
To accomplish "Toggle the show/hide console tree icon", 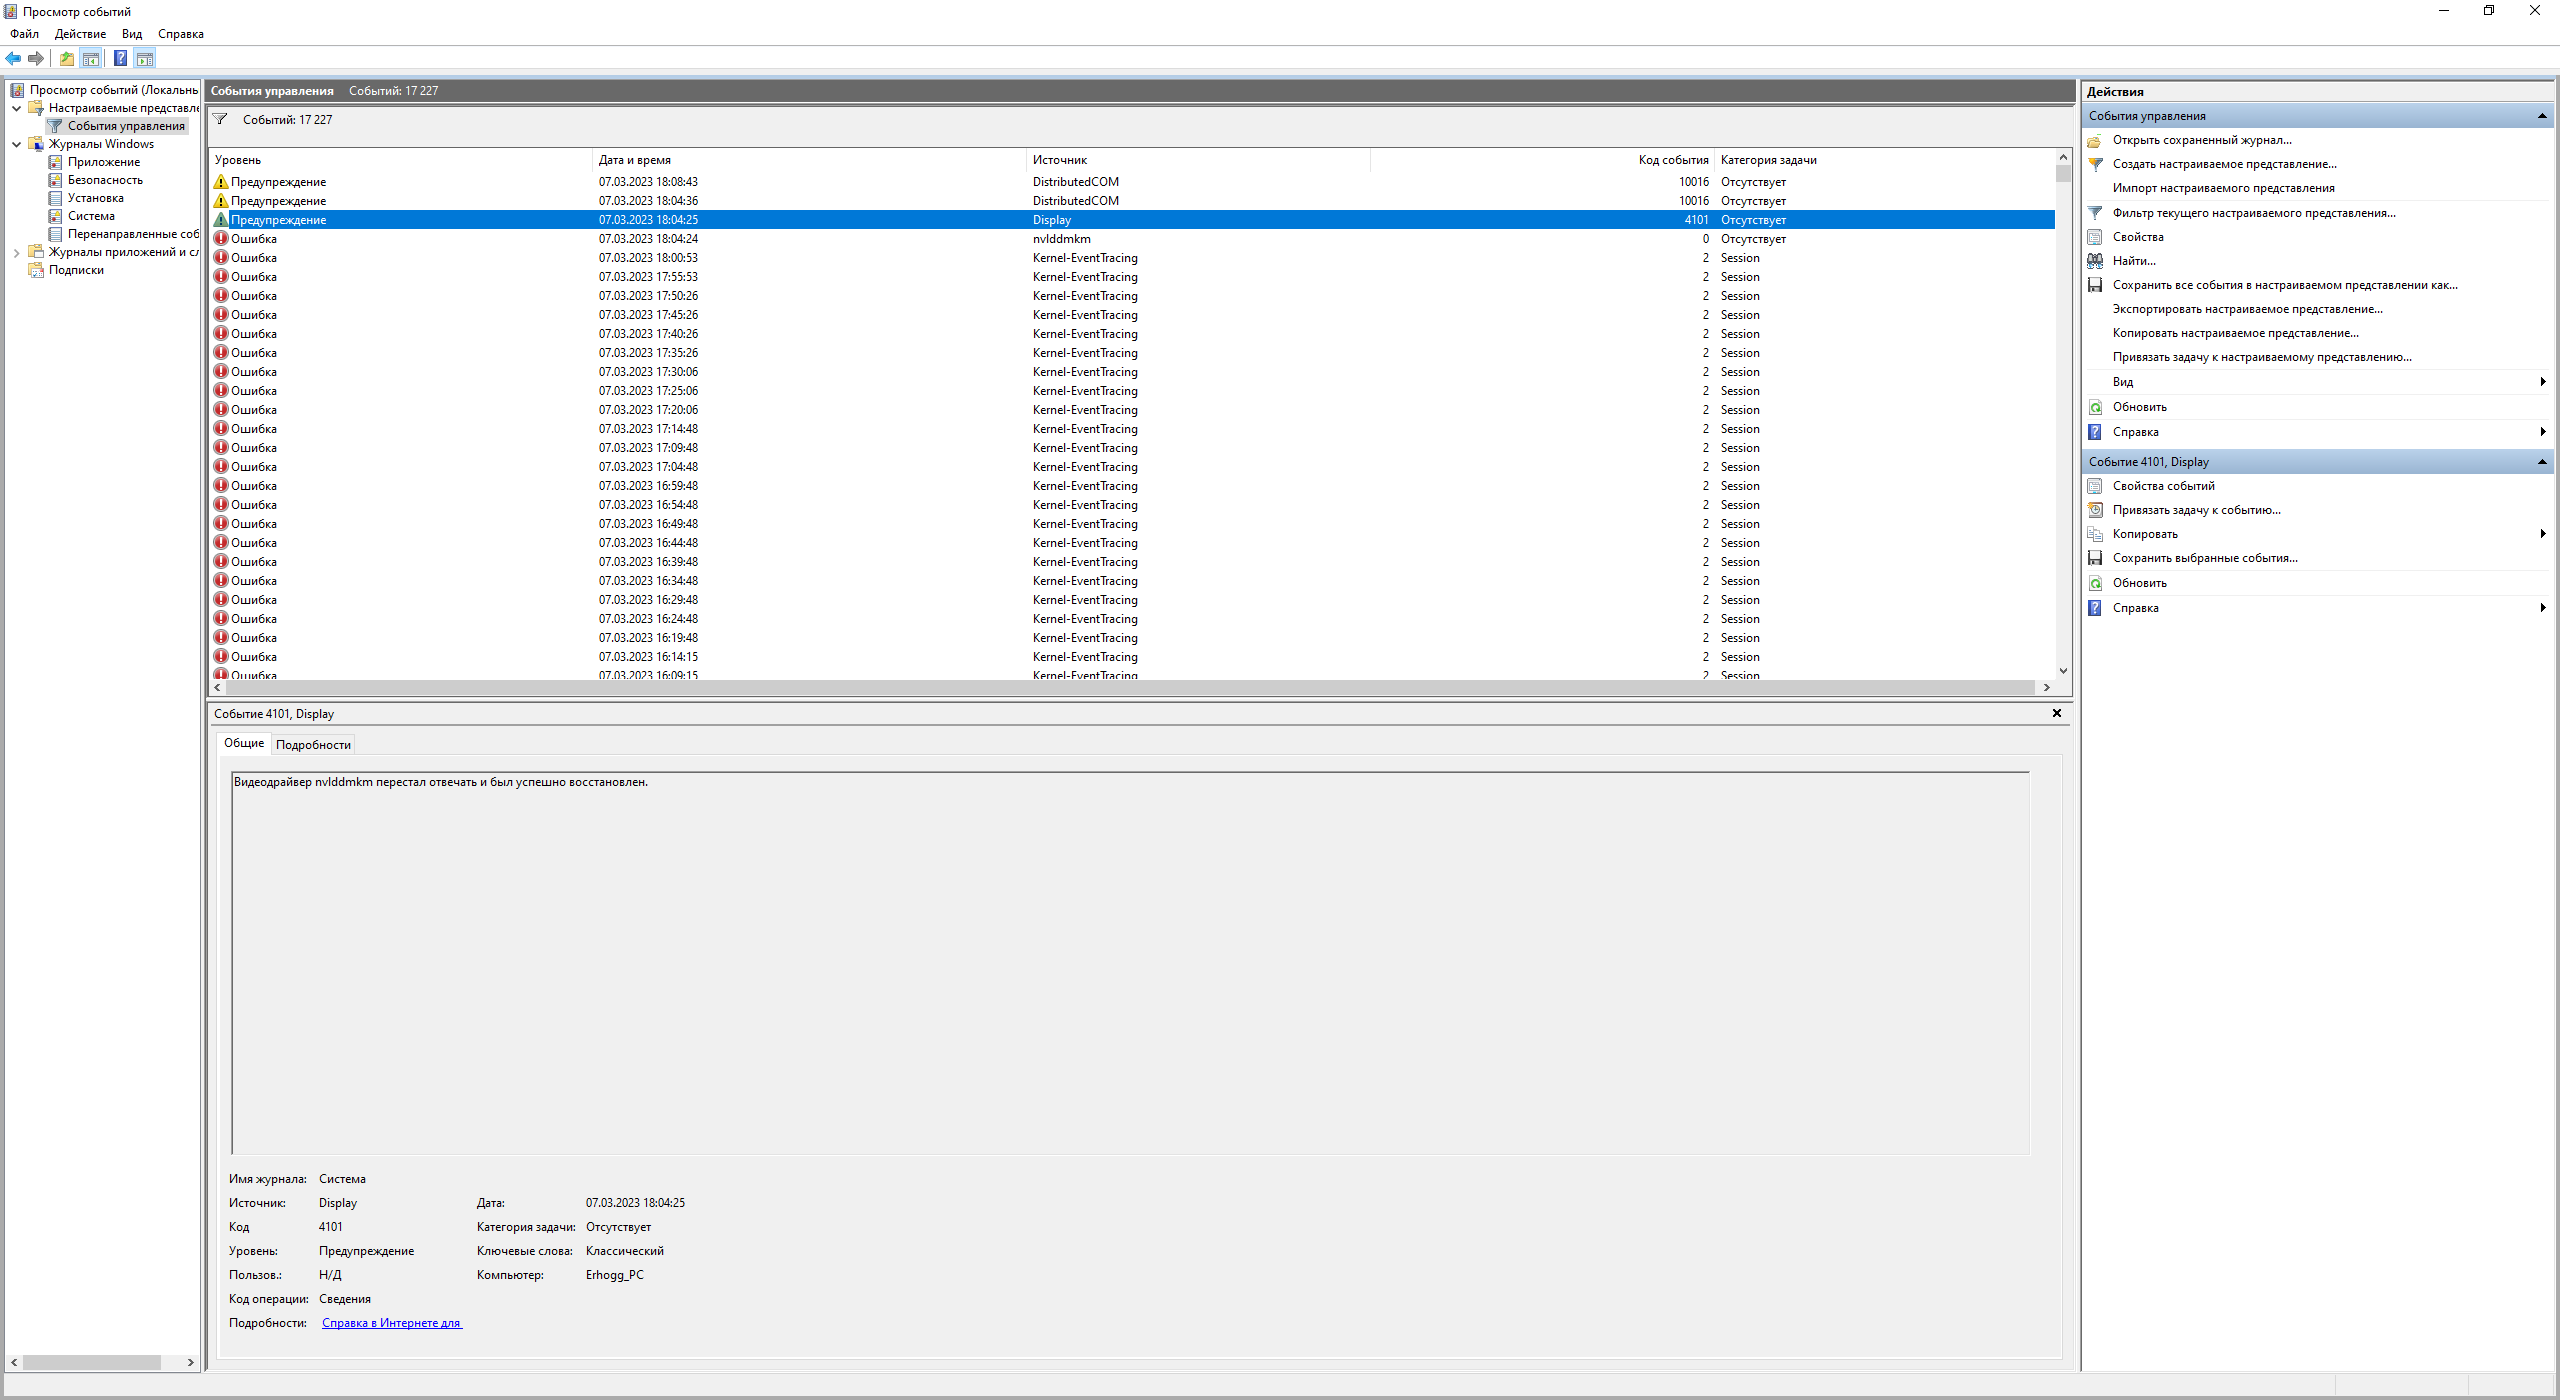I will 91,58.
